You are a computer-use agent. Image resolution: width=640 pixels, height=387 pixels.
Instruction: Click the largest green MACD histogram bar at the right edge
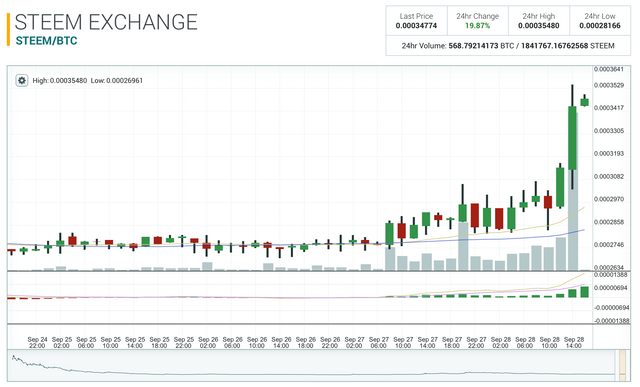pos(584,292)
